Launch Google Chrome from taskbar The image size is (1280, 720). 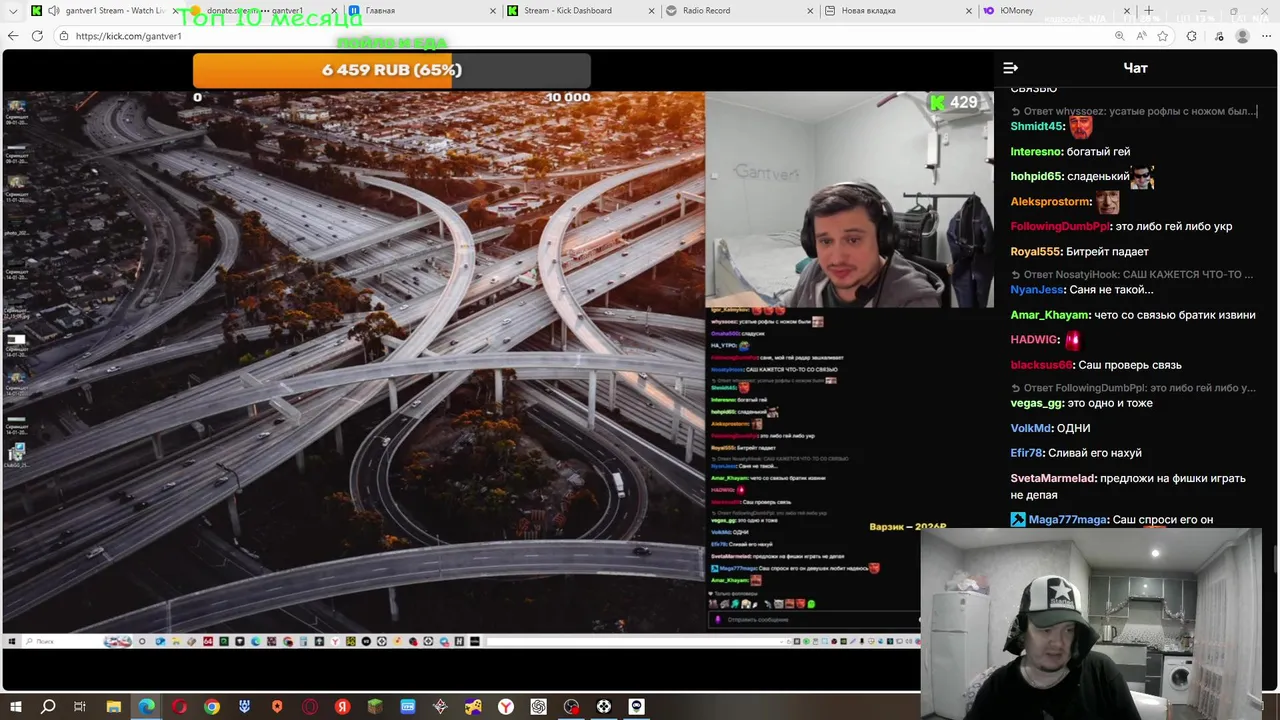coord(212,707)
